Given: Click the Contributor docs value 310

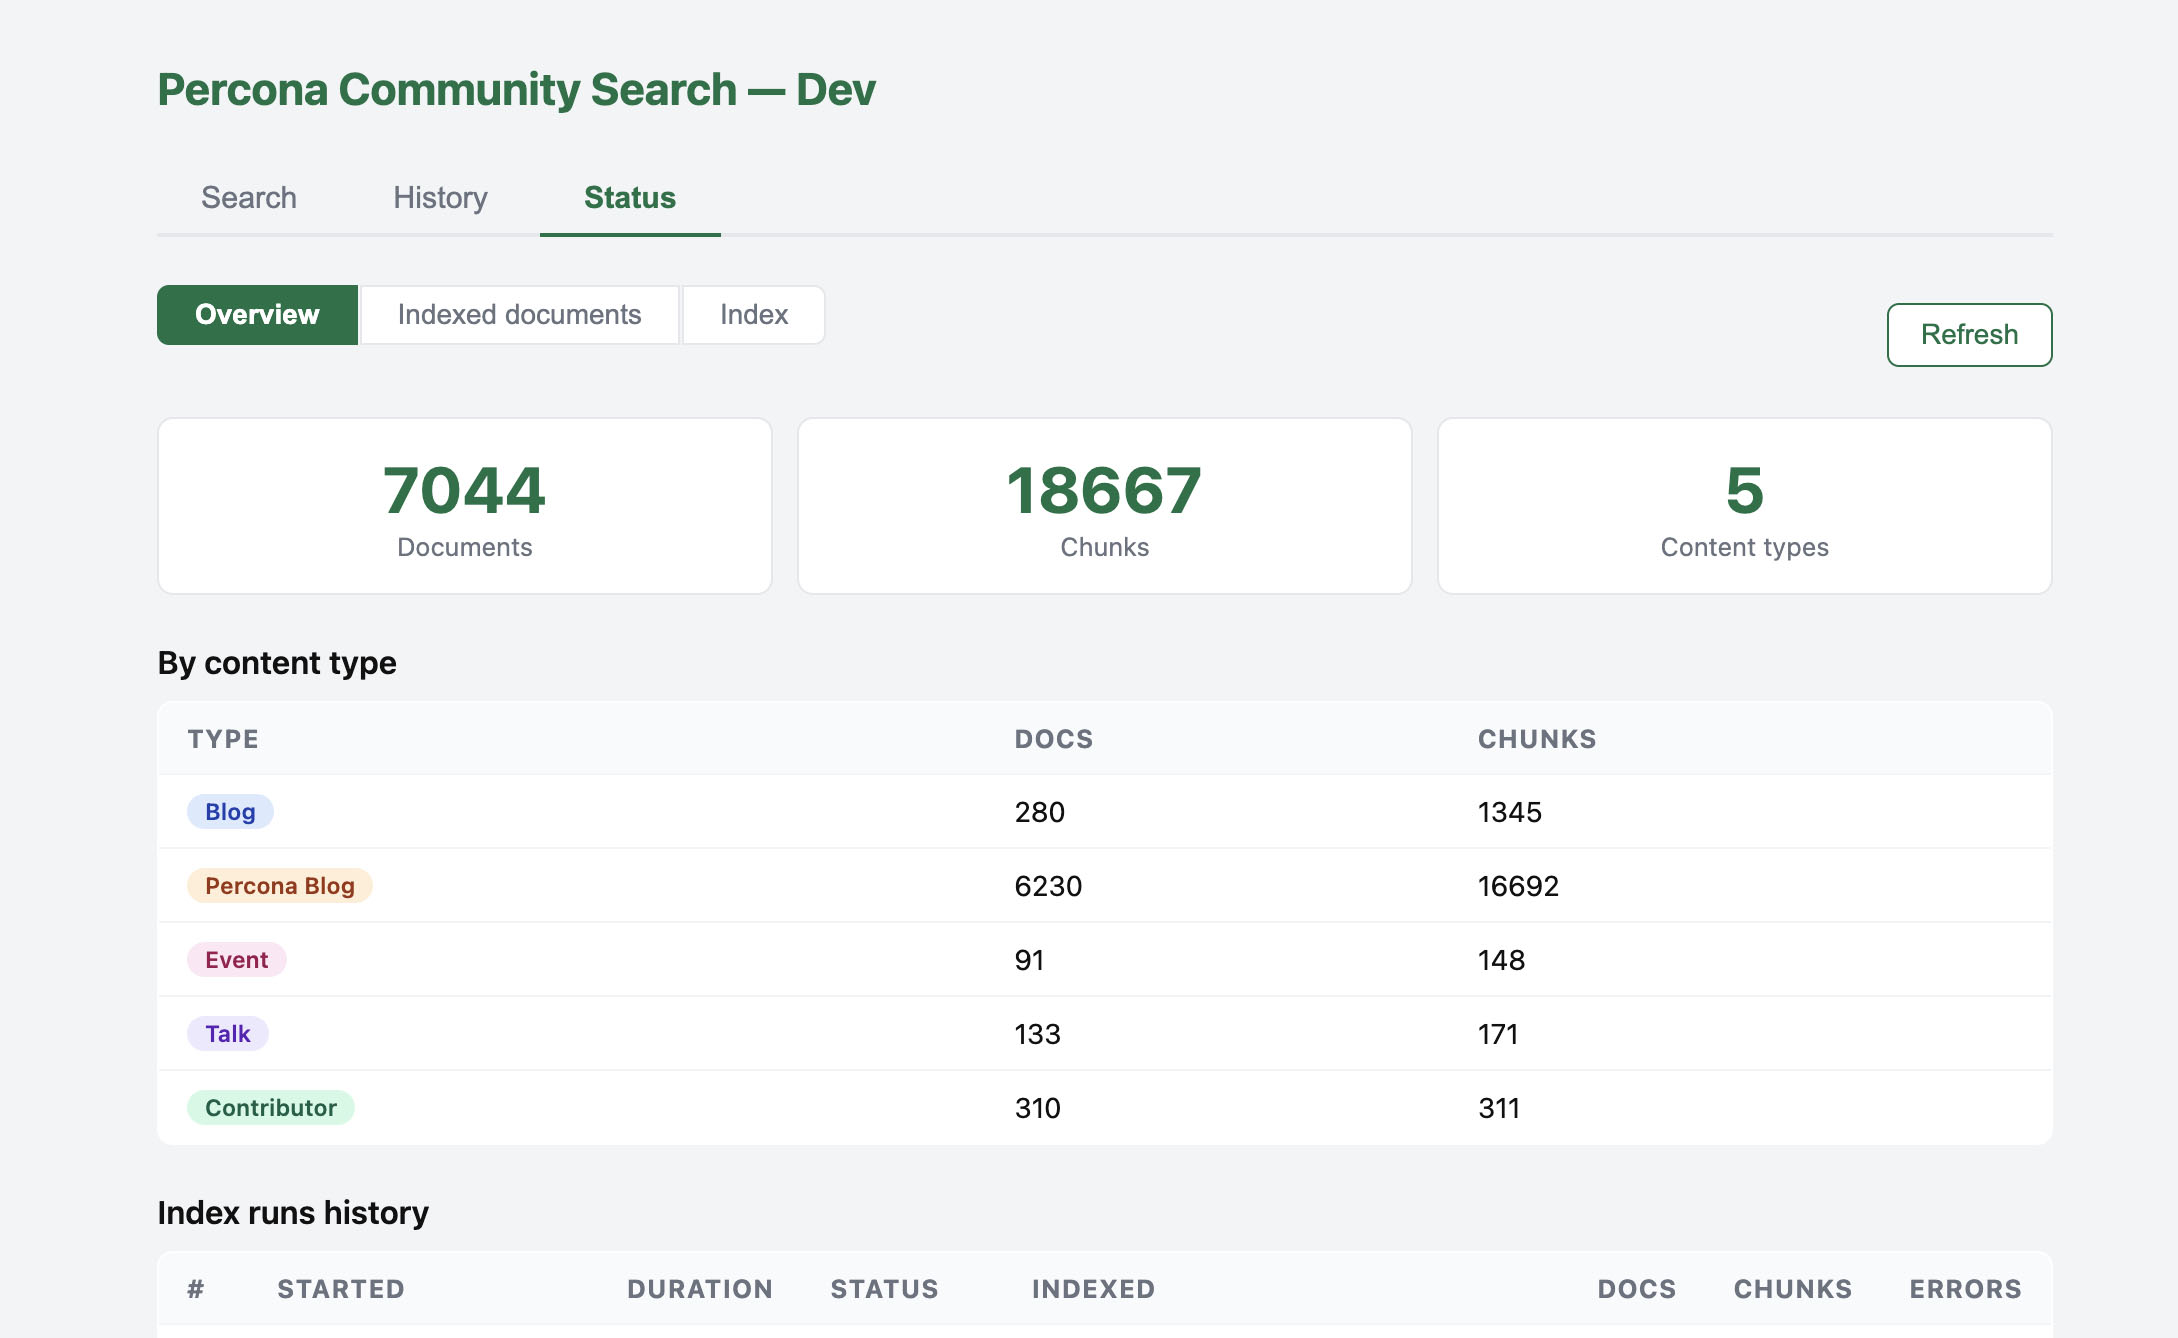Looking at the screenshot, I should point(1038,1108).
